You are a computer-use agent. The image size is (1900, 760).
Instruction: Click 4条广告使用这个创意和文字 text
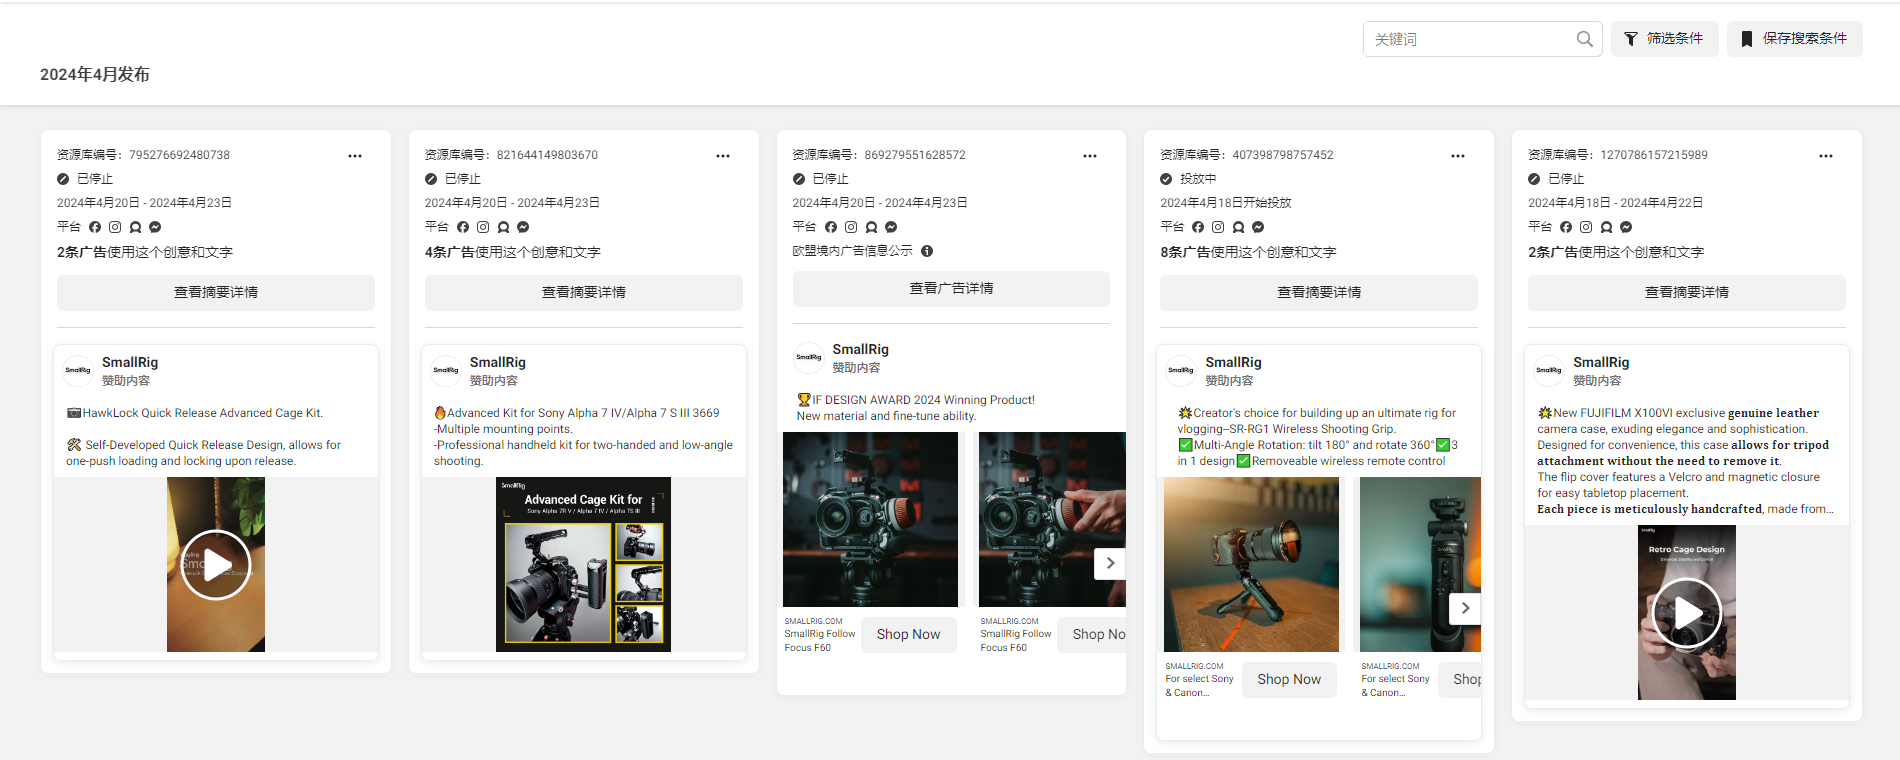click(x=513, y=252)
